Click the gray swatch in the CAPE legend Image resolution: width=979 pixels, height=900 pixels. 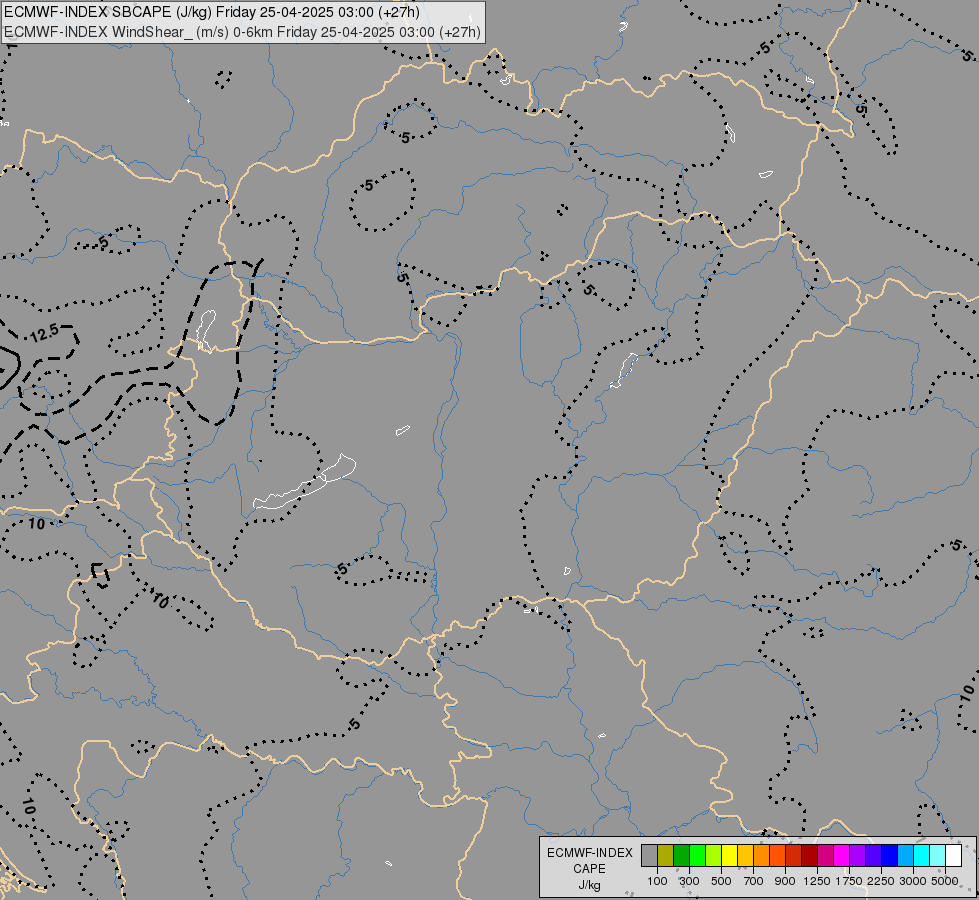point(649,856)
